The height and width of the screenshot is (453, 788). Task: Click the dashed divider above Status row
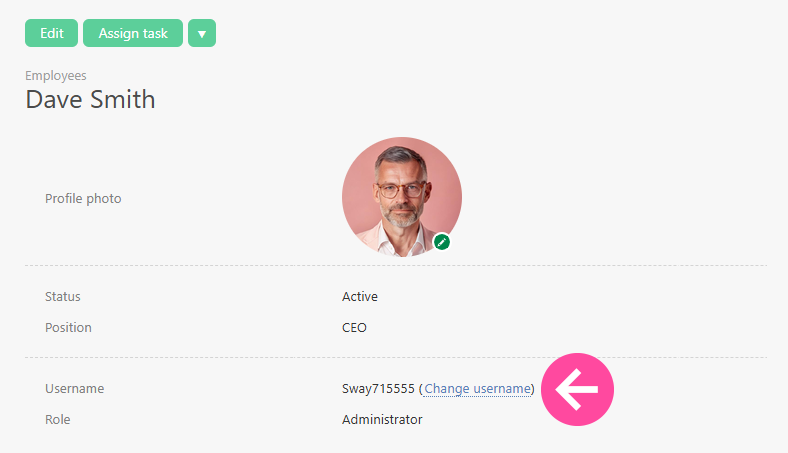pos(395,265)
